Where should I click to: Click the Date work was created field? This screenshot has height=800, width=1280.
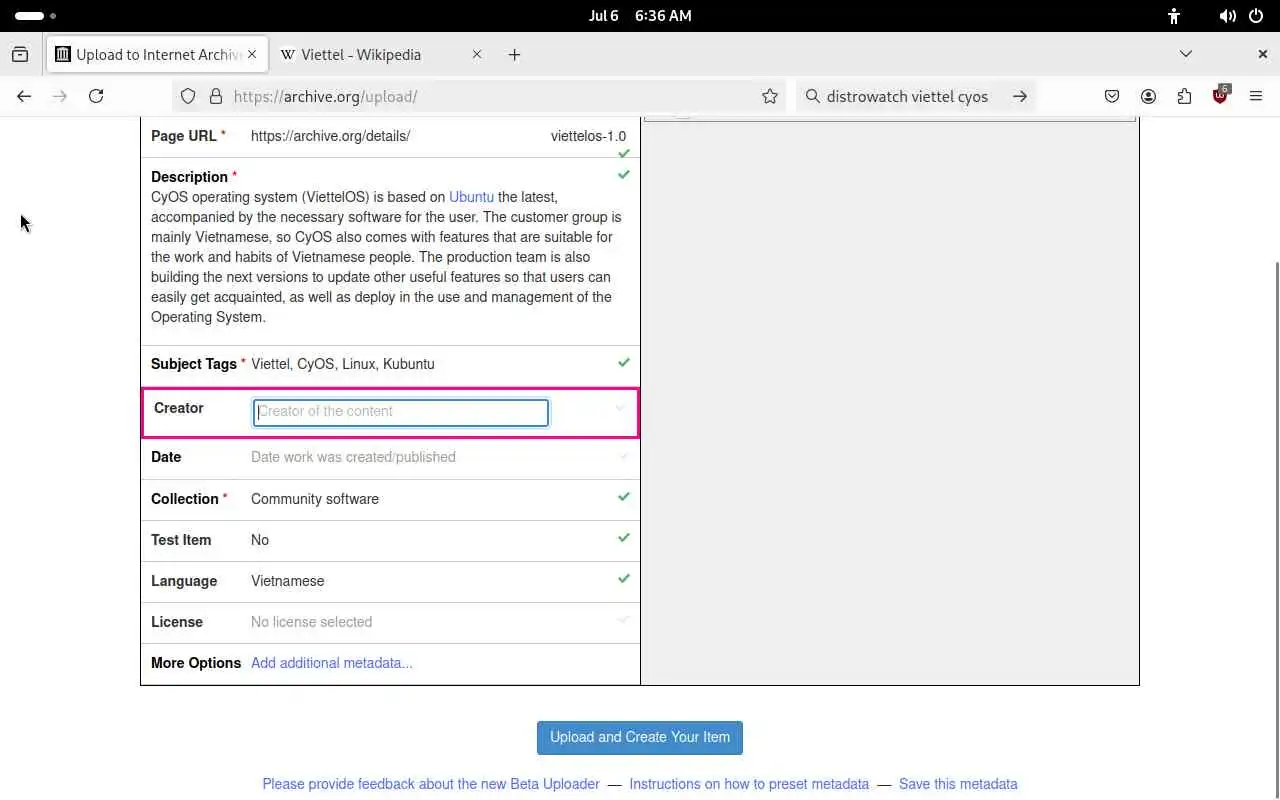click(x=353, y=457)
